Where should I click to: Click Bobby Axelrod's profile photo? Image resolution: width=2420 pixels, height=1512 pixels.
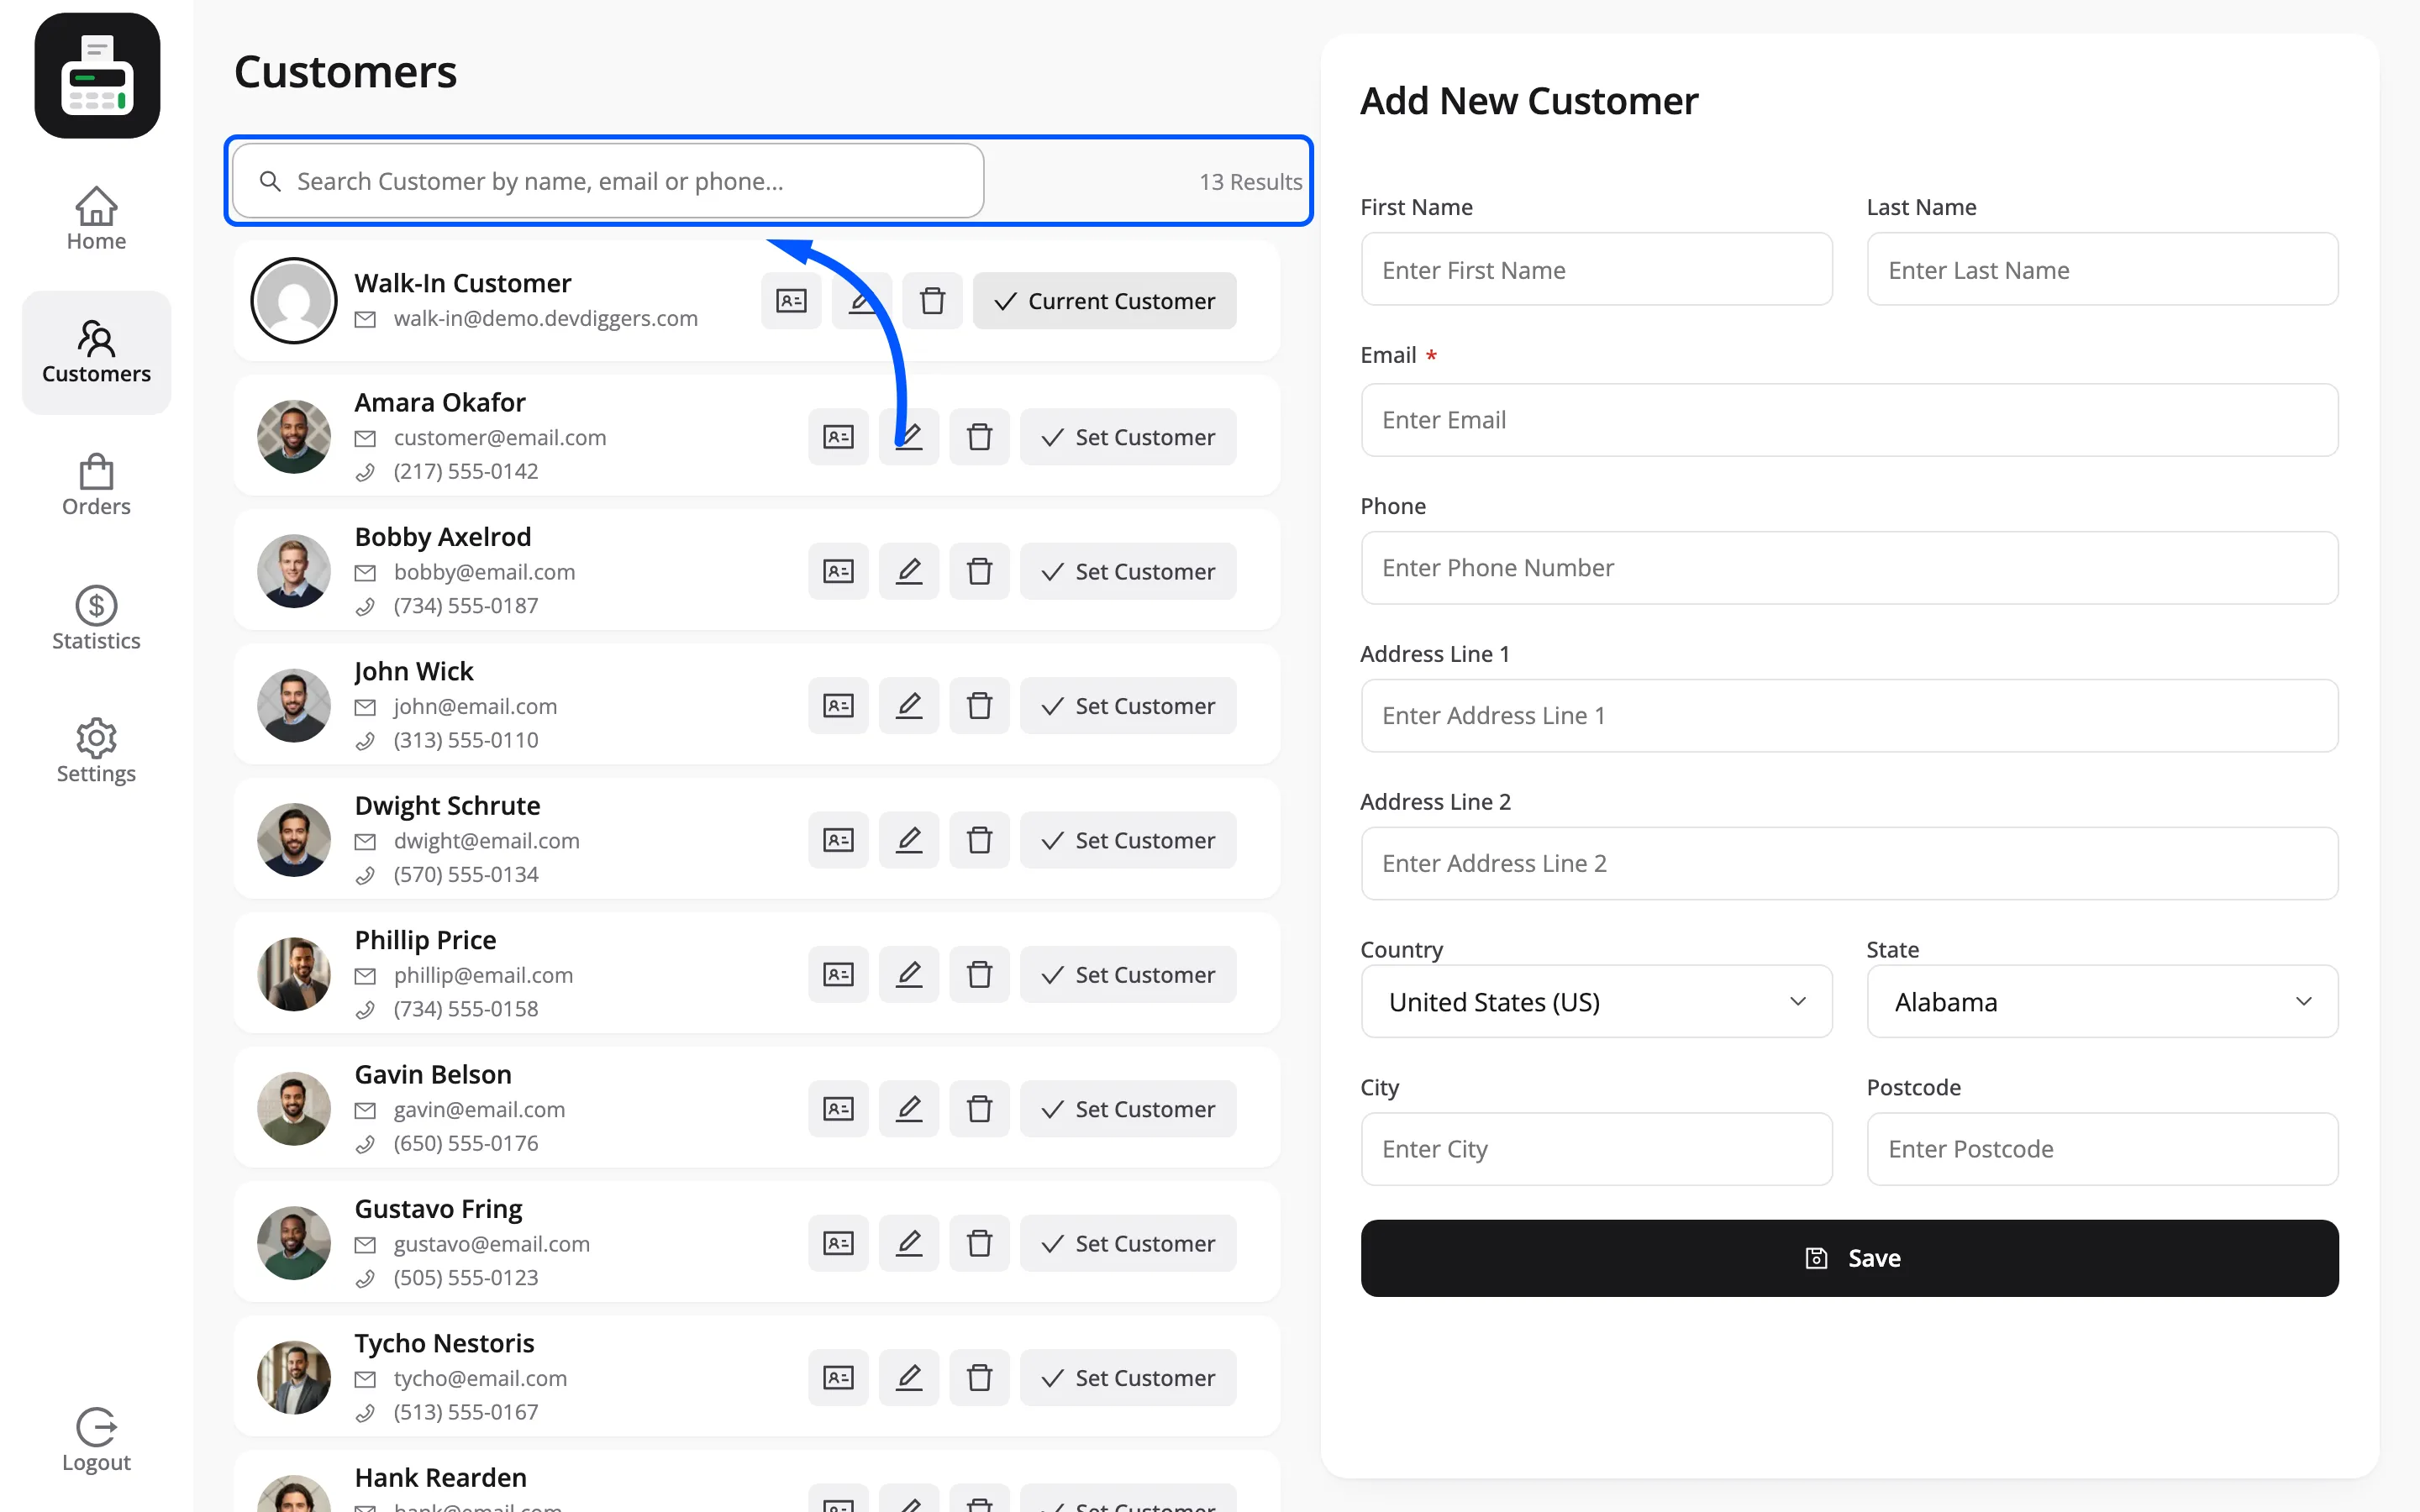point(294,571)
